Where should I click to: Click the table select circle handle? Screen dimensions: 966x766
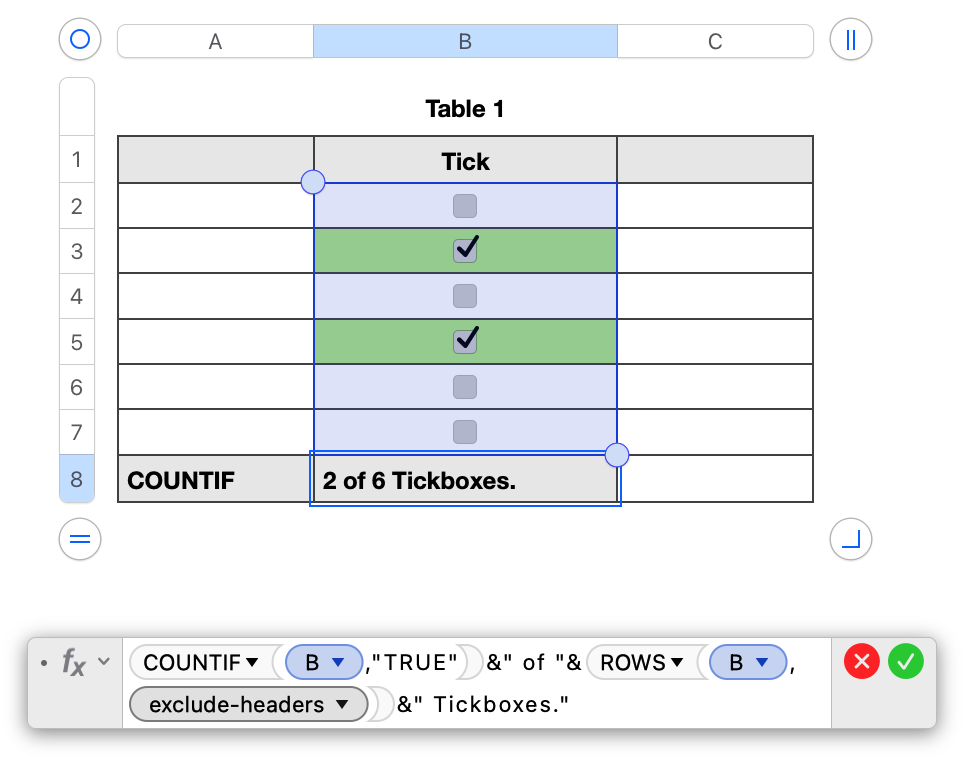click(81, 40)
